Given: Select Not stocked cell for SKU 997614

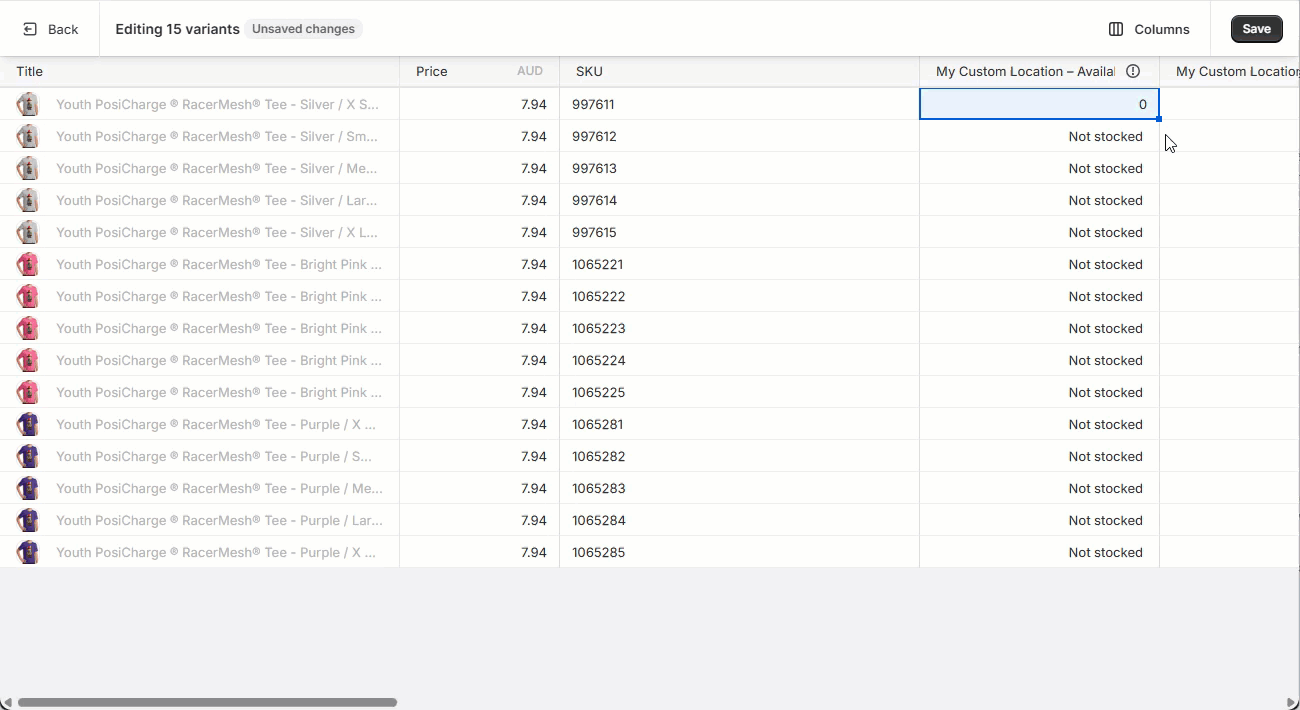Looking at the screenshot, I should [1040, 200].
